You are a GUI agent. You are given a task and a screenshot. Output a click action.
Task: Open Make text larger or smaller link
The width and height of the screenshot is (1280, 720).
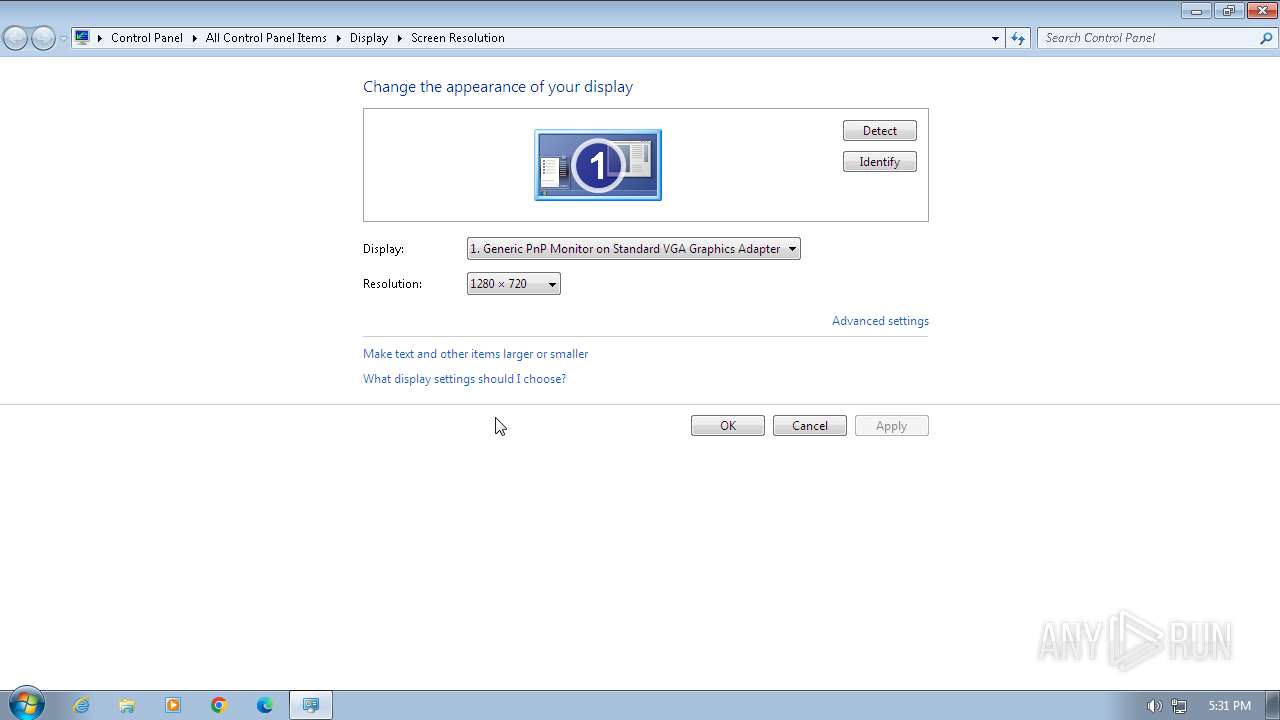[476, 354]
